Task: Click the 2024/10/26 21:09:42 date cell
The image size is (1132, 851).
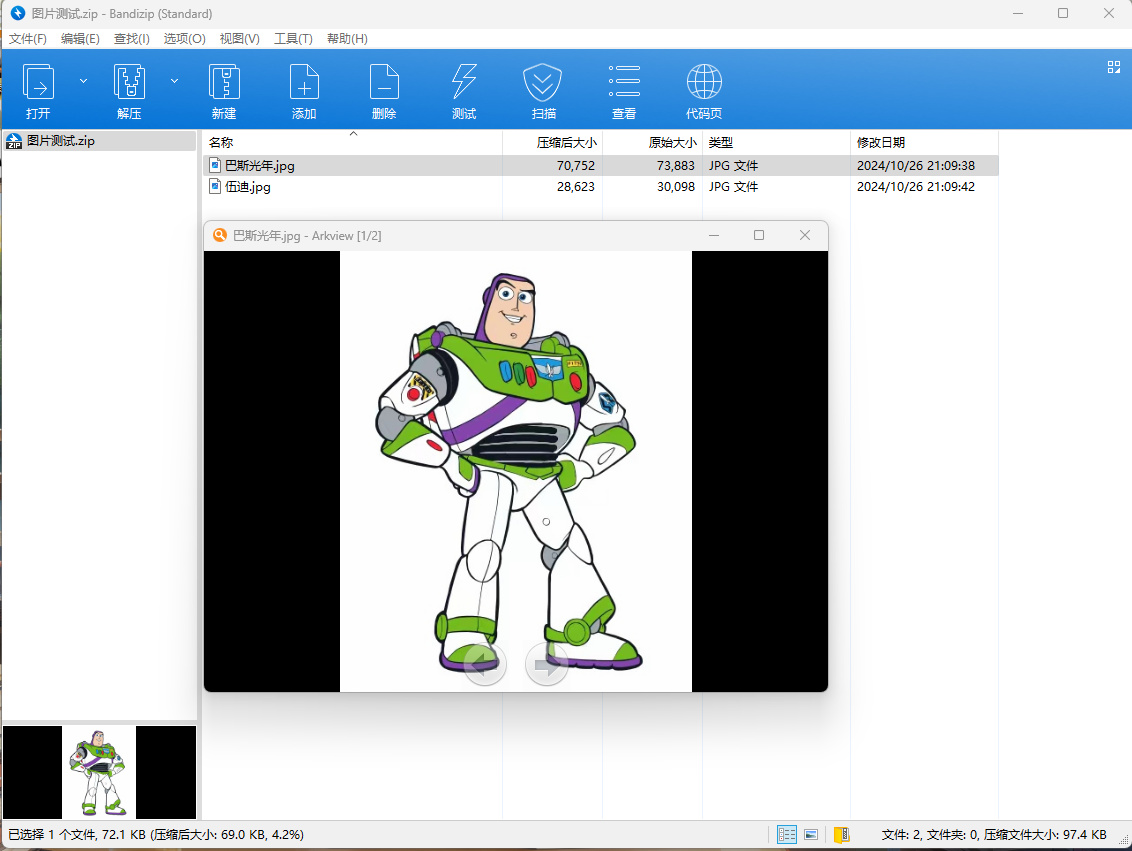Action: click(x=915, y=186)
